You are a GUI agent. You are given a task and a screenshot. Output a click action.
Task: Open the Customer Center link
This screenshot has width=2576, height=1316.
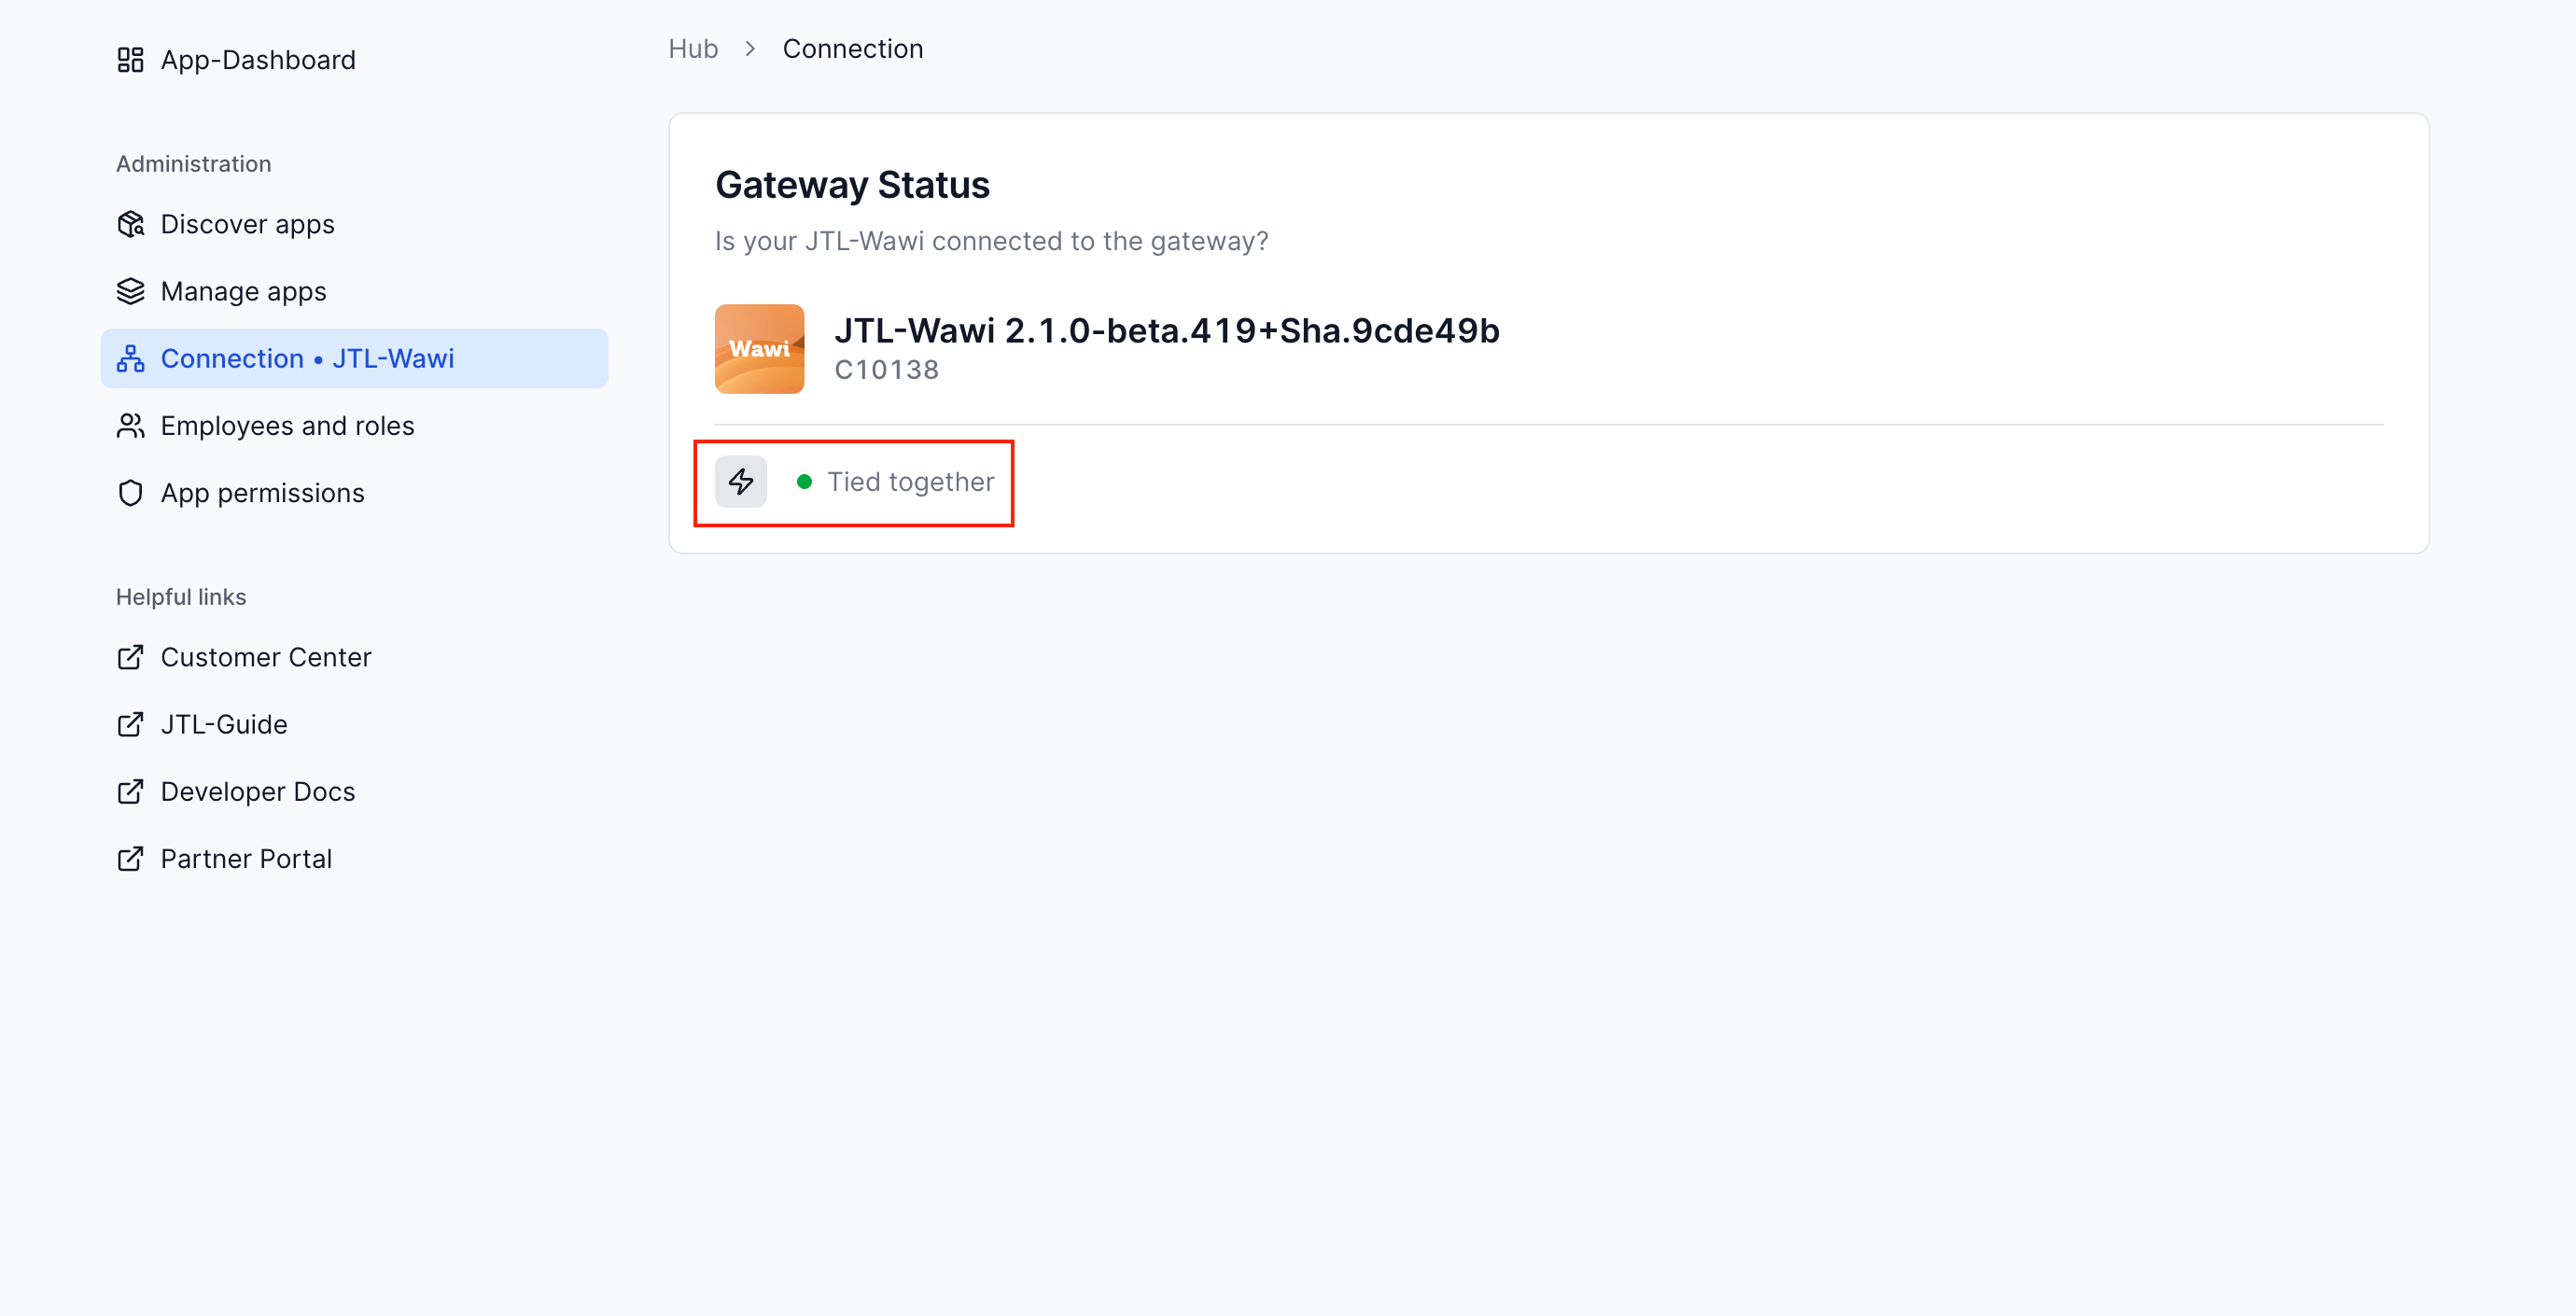(x=266, y=657)
